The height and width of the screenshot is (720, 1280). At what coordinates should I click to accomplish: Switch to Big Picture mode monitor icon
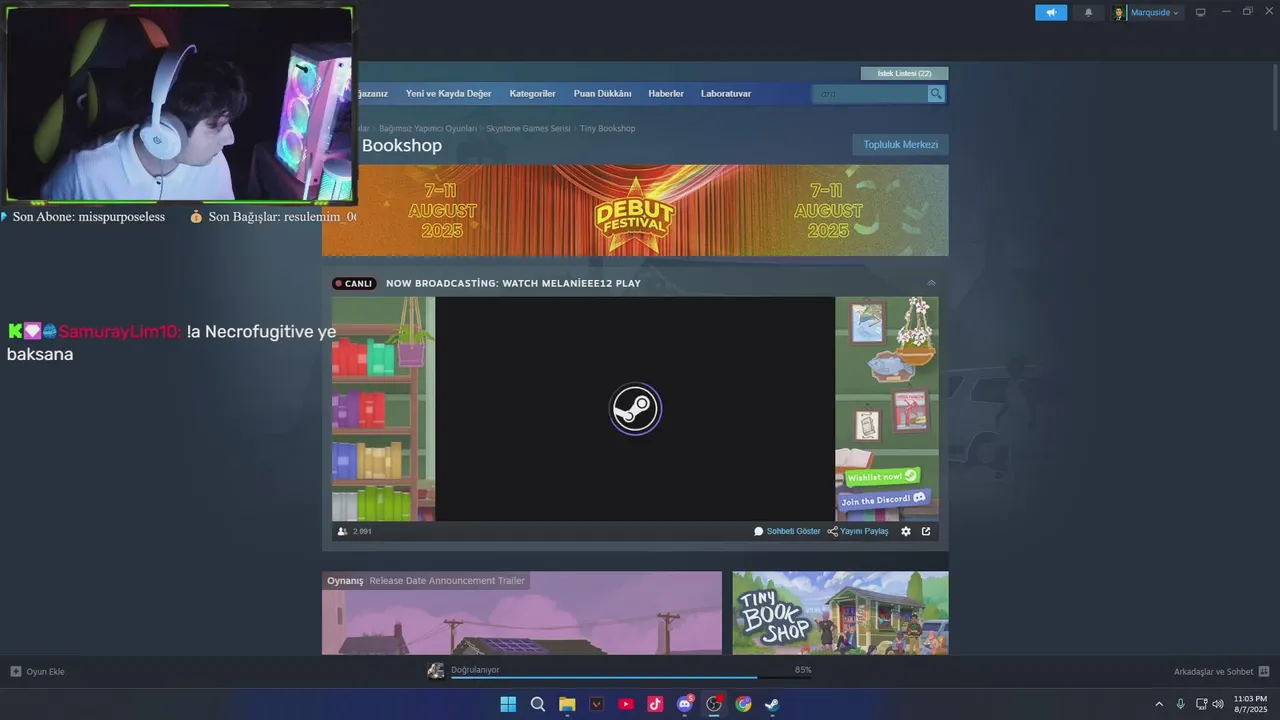(1200, 13)
